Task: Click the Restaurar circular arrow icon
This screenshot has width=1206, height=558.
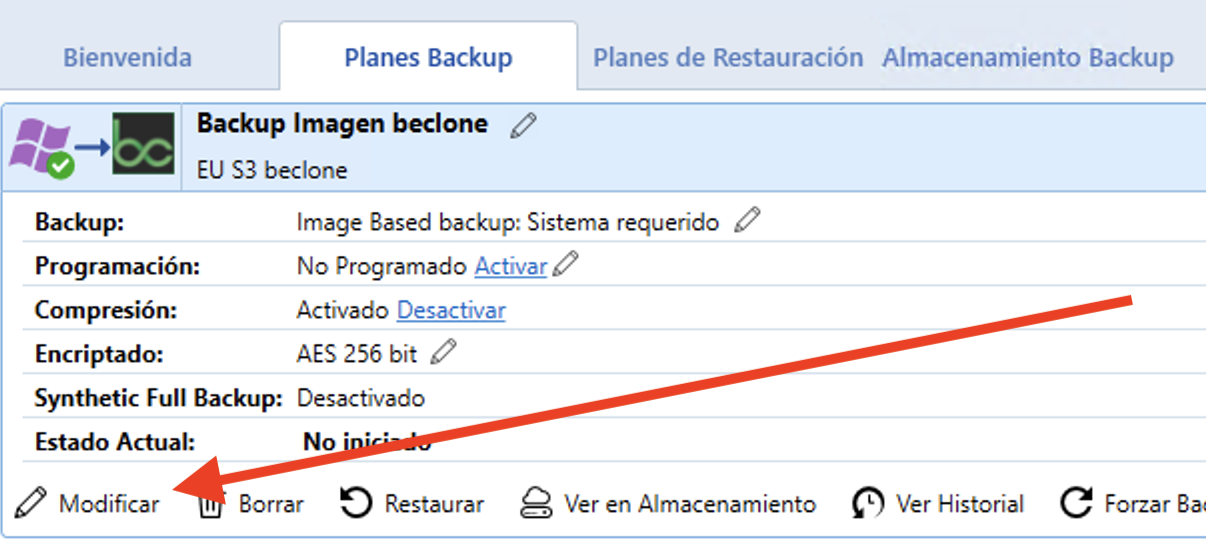Action: (356, 503)
